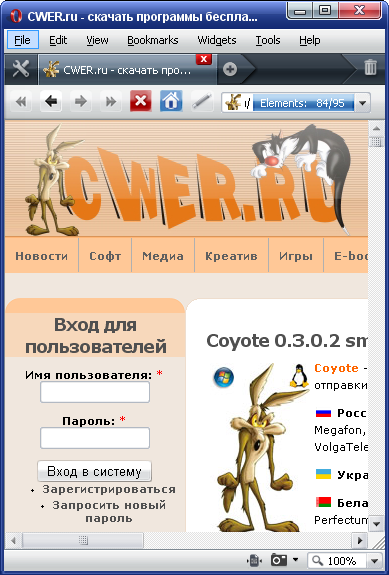389x575 pixels.
Task: Click the Зарегистрироваться link
Action: point(109,490)
